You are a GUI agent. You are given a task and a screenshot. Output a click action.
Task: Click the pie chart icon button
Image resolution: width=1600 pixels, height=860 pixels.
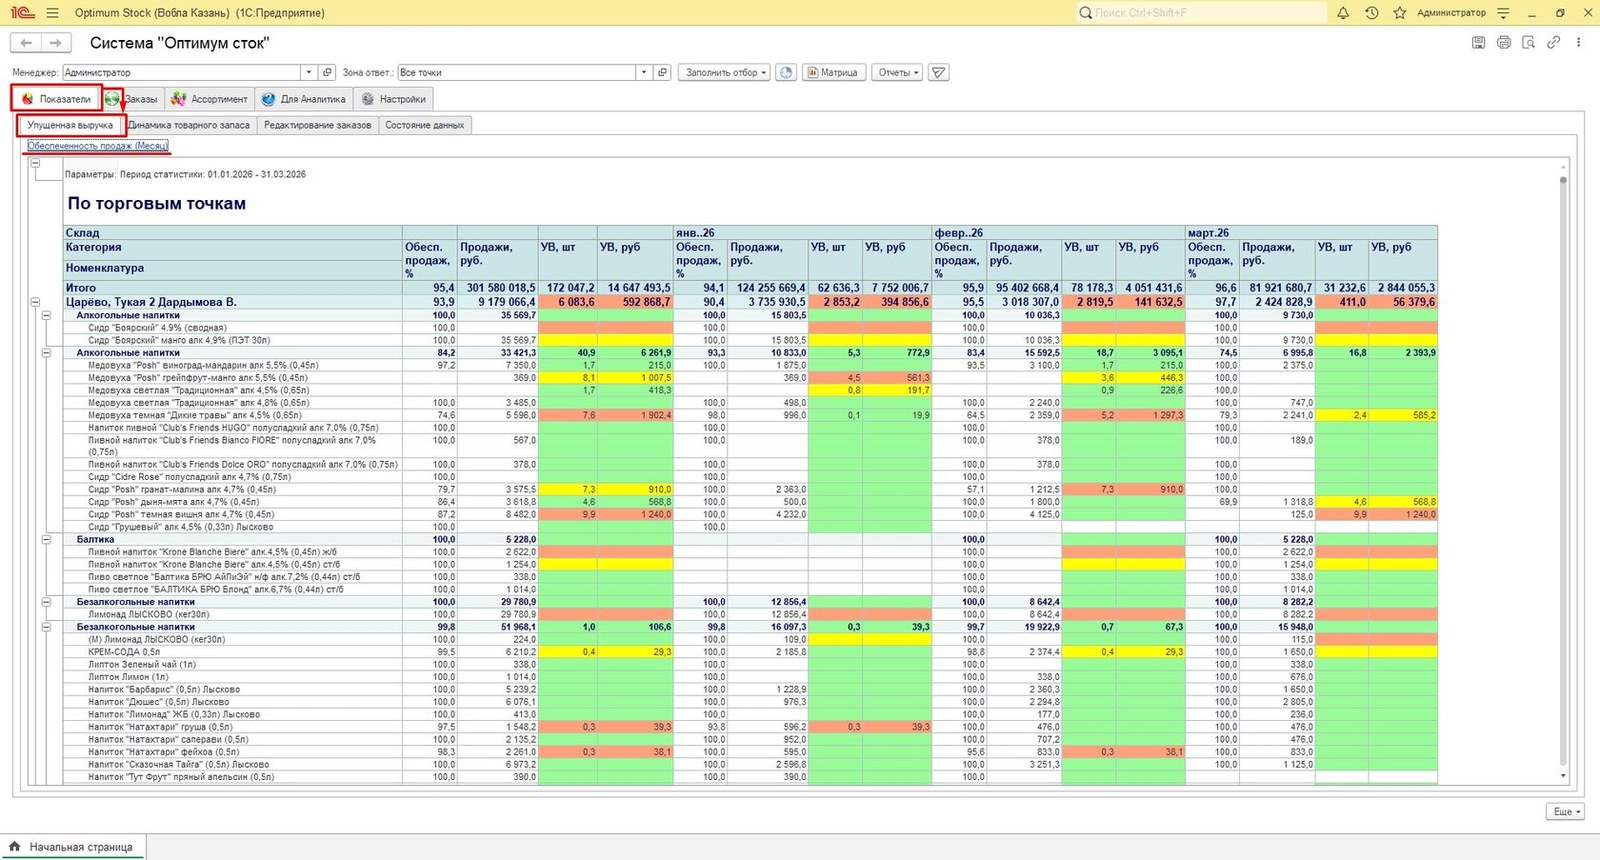786,72
